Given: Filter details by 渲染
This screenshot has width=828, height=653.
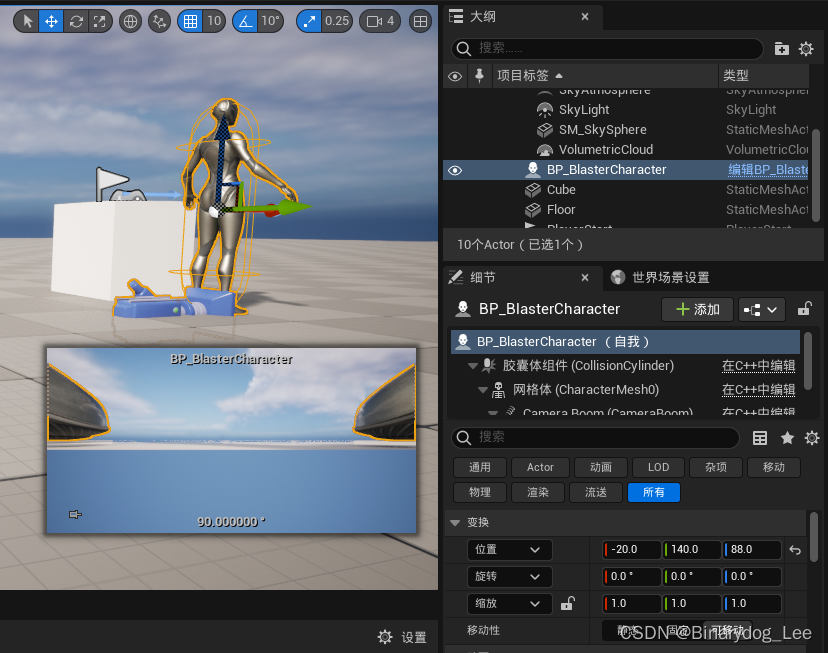Looking at the screenshot, I should click(x=538, y=493).
